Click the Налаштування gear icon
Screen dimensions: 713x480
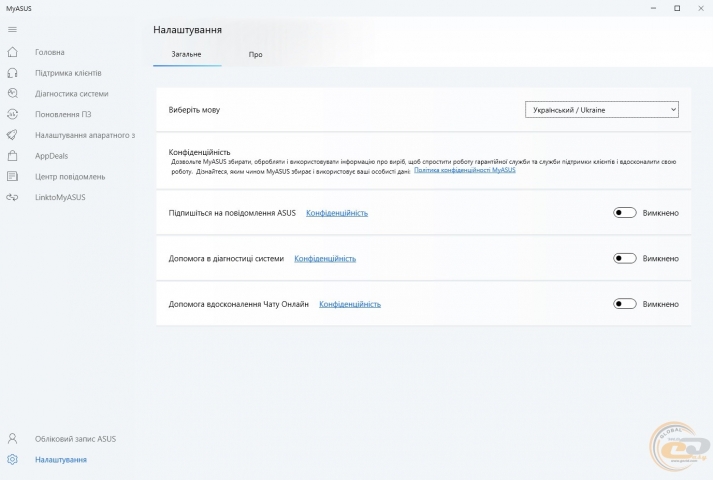pos(12,460)
